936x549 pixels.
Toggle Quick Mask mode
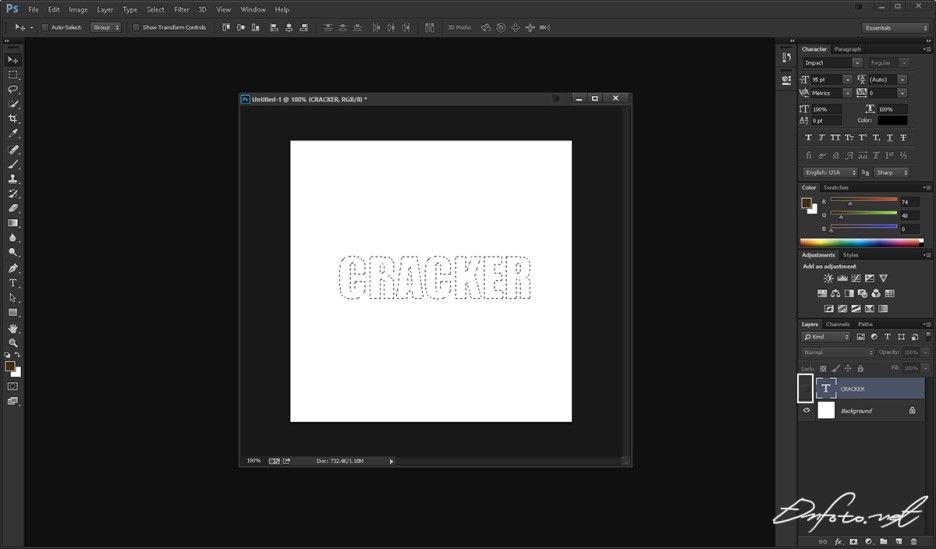click(x=13, y=386)
